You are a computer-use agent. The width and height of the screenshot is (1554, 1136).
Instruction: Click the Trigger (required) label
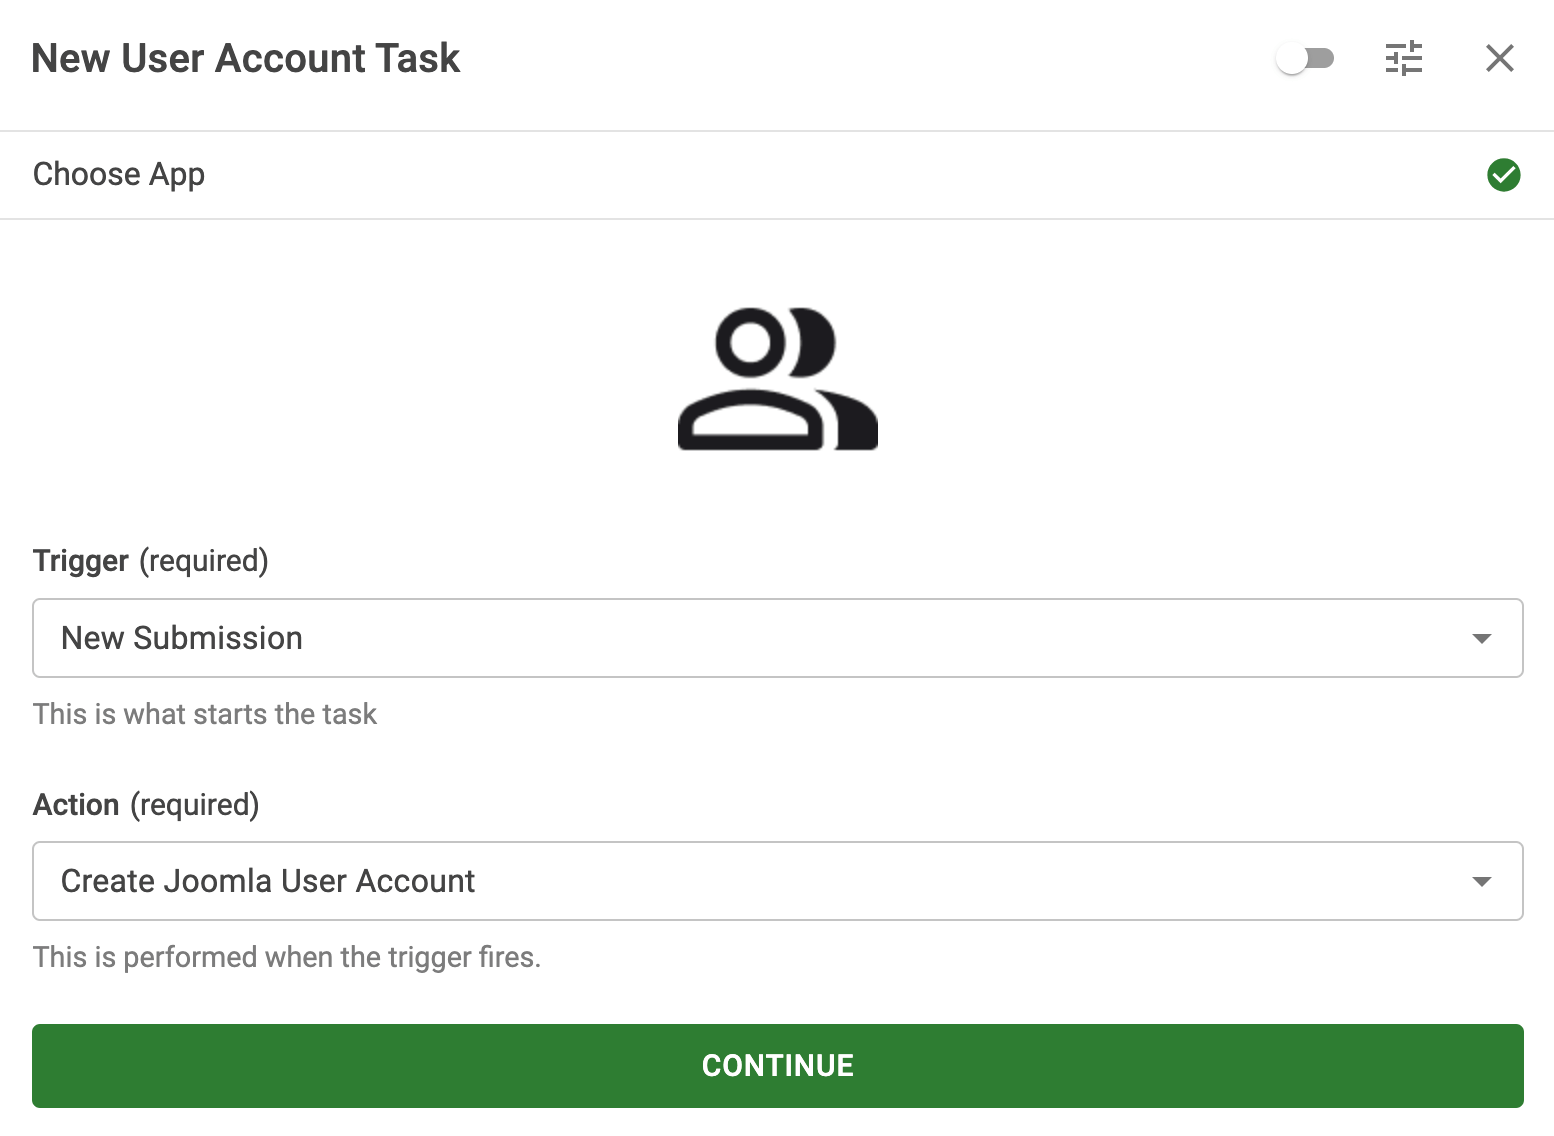pyautogui.click(x=151, y=561)
